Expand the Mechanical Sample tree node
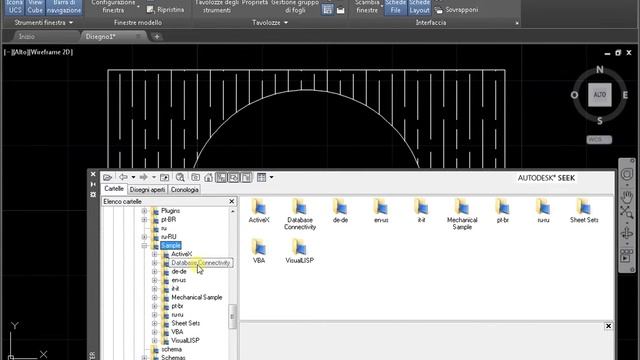Image resolution: width=640 pixels, height=360 pixels. [154, 298]
